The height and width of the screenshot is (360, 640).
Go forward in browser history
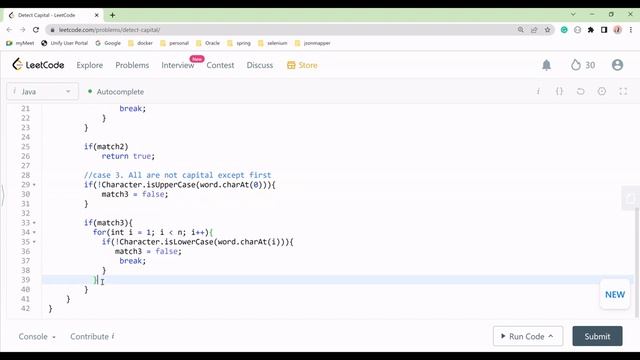coord(22,30)
